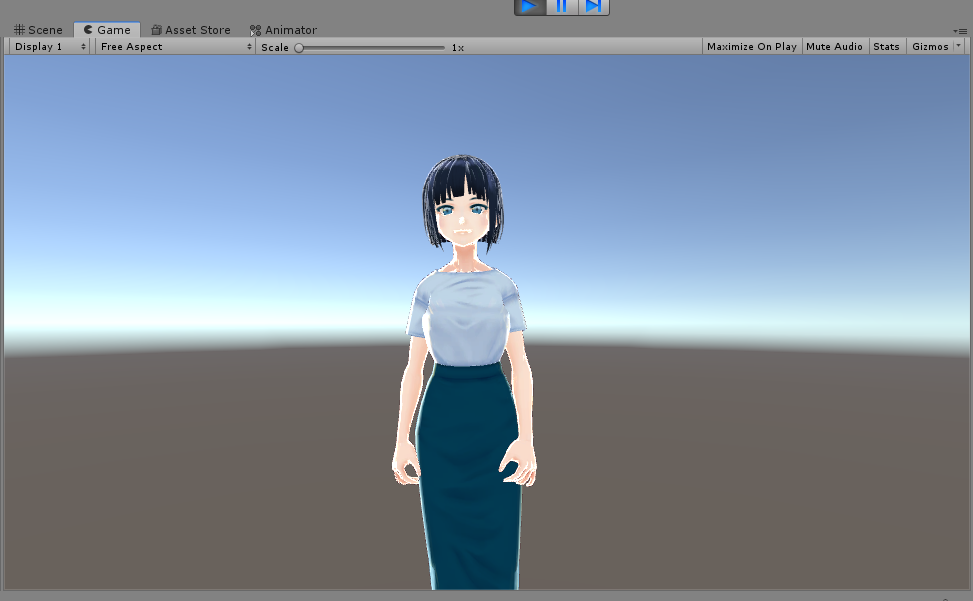Expand the Gizmos dropdown arrow
This screenshot has width=973, height=601.
tap(958, 46)
